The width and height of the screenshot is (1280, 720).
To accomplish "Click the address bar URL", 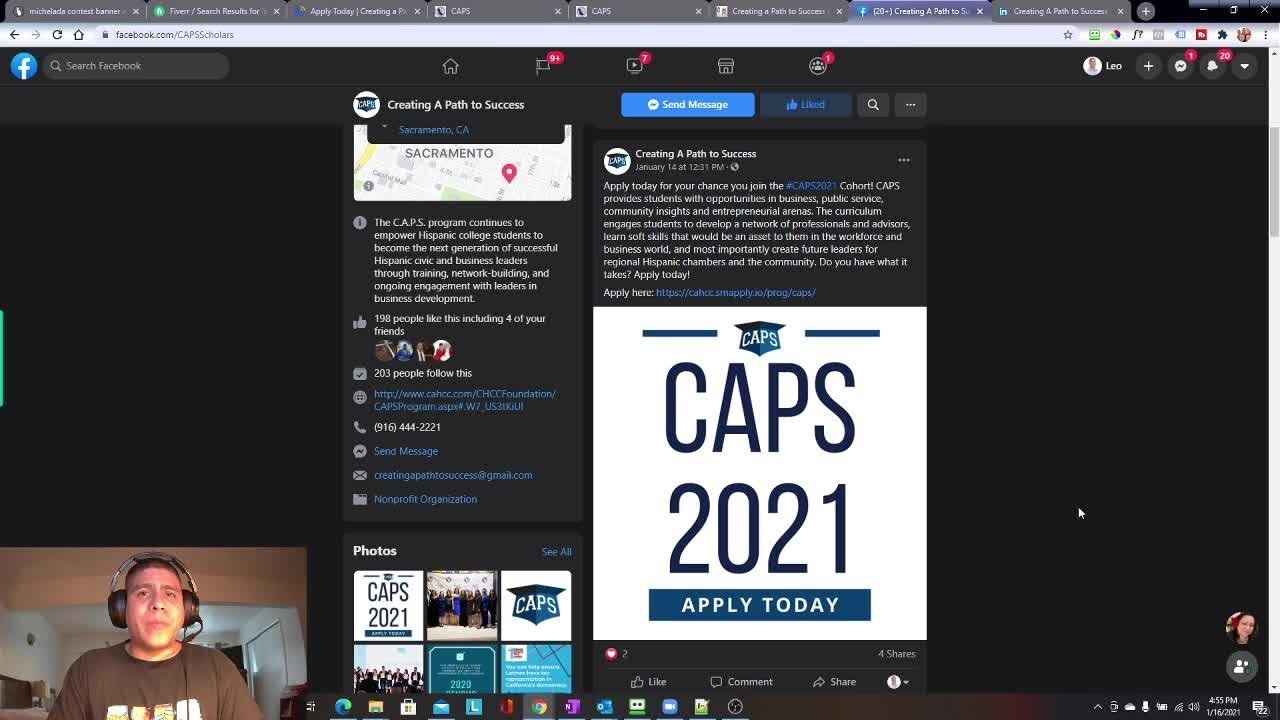I will point(175,35).
